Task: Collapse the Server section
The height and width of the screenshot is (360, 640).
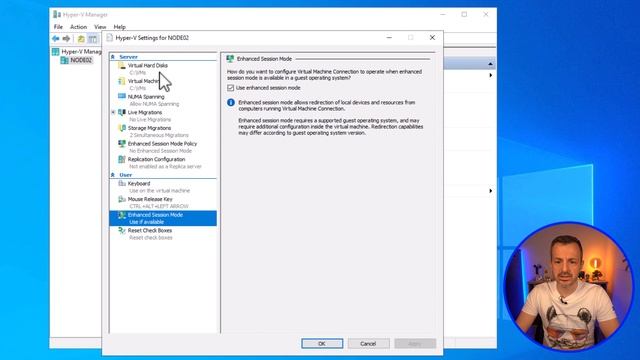Action: click(x=113, y=57)
